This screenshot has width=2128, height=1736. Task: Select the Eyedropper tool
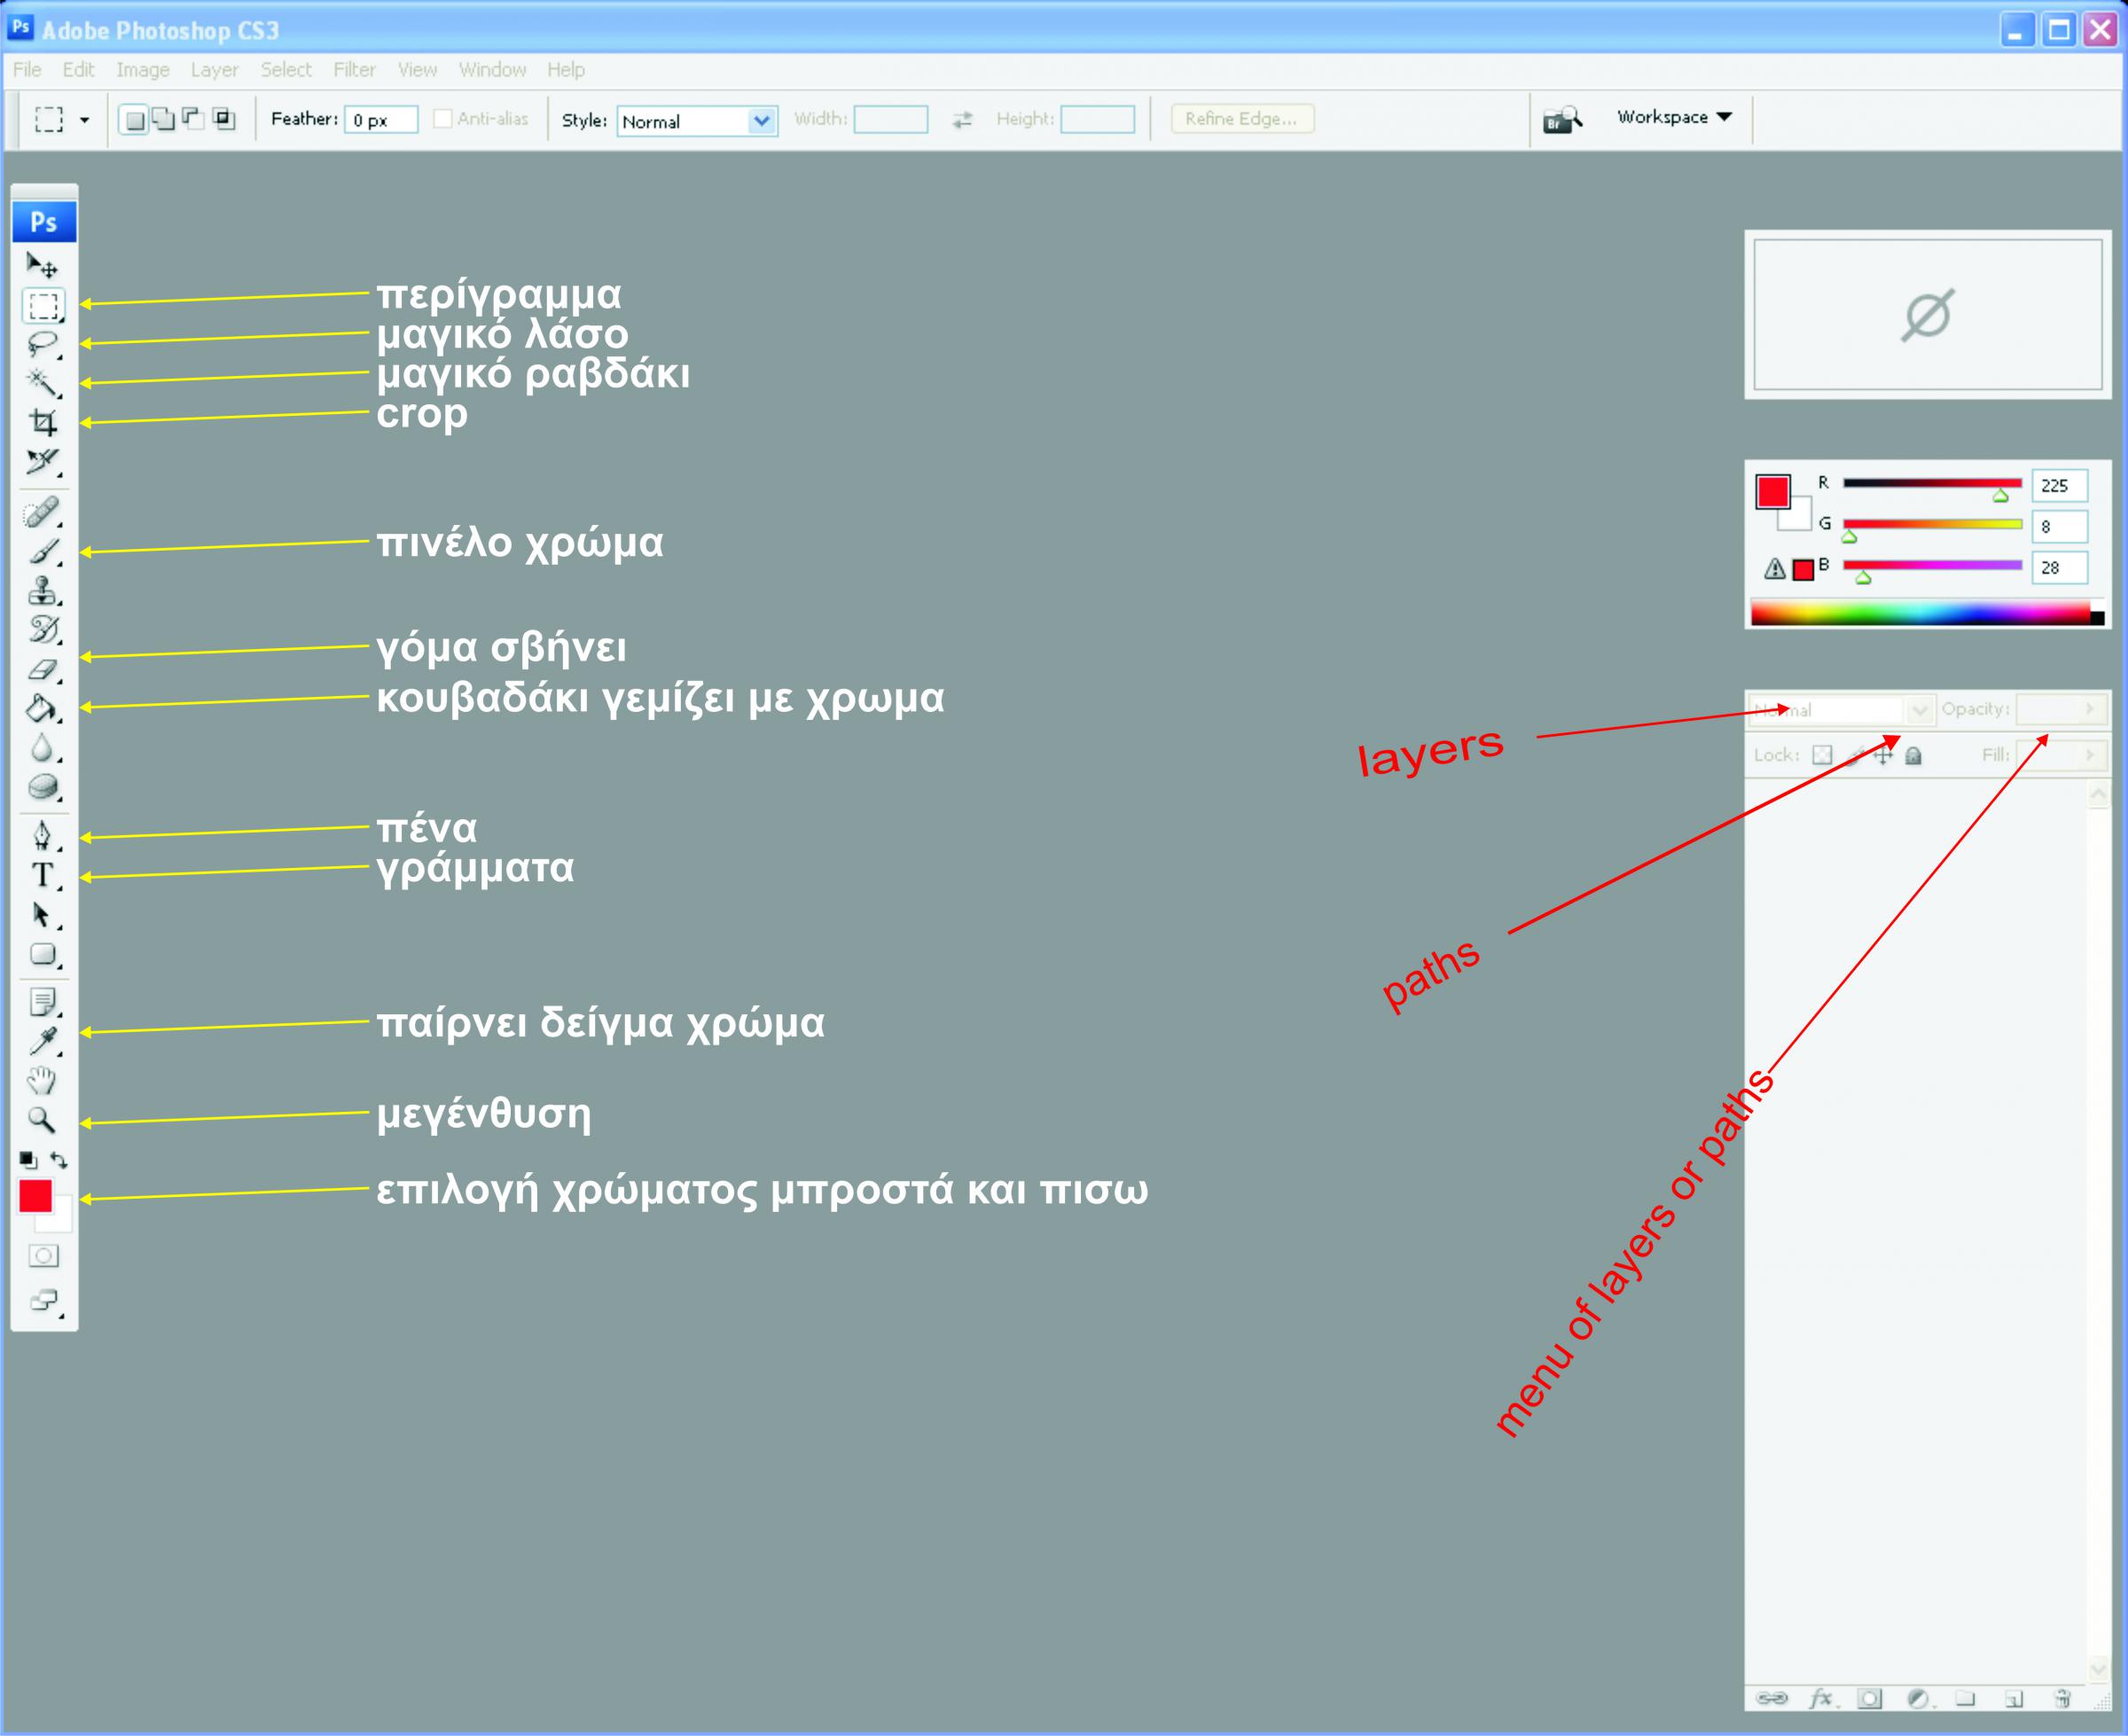(x=42, y=1041)
